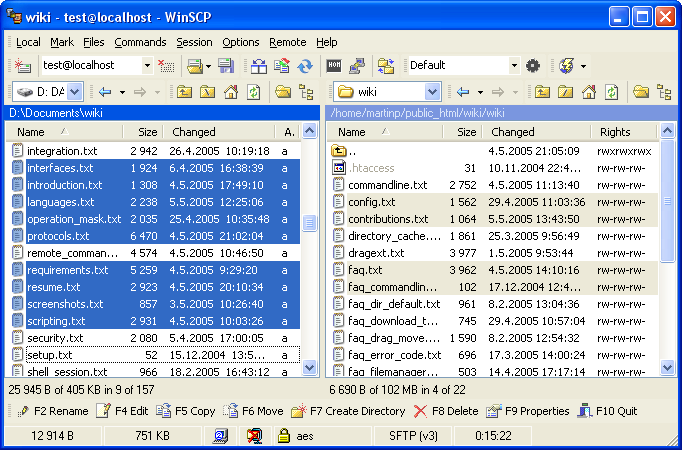Viewport: 682px width, 450px height.
Task: Click F10 Quit button
Action: click(x=608, y=411)
